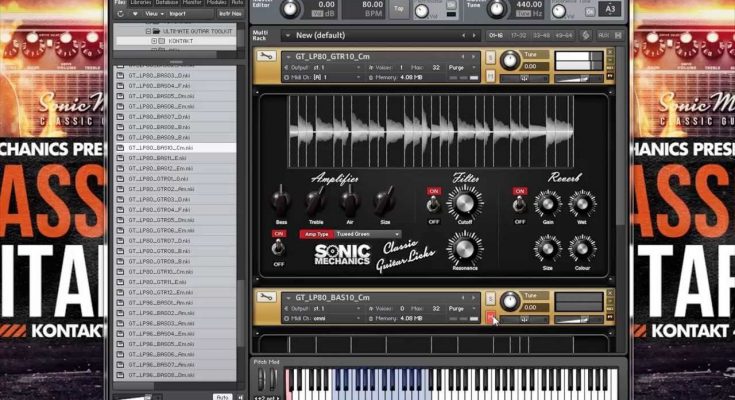Open the Amp Type Tweed Green dropdown
Image resolution: width=735 pixels, height=400 pixels.
pos(365,233)
